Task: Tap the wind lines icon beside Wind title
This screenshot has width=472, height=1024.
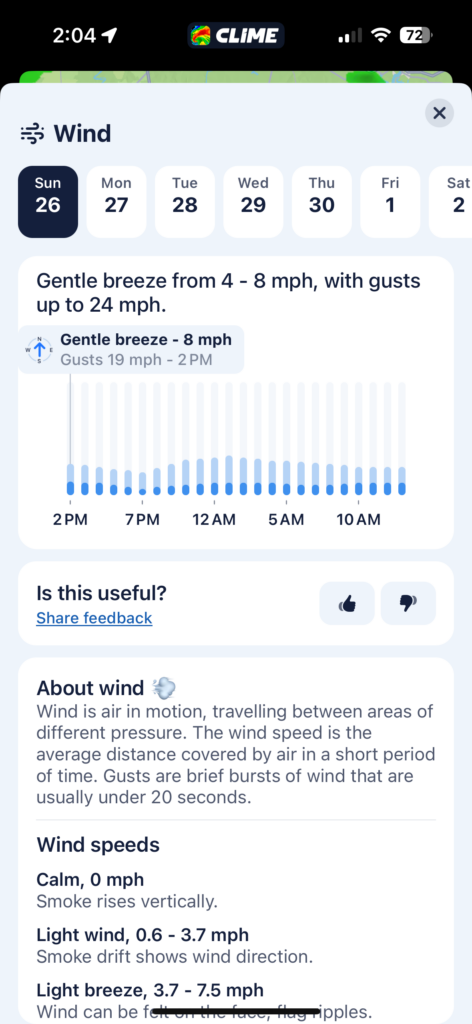Action: click(x=33, y=134)
